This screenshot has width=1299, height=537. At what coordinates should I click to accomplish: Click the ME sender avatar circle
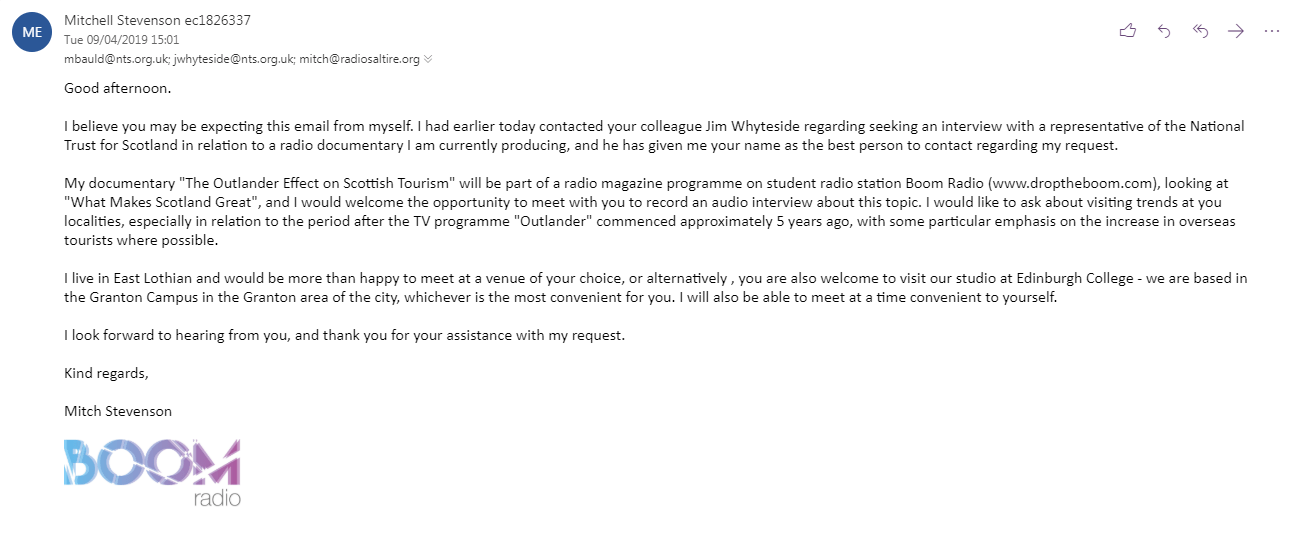(30, 32)
